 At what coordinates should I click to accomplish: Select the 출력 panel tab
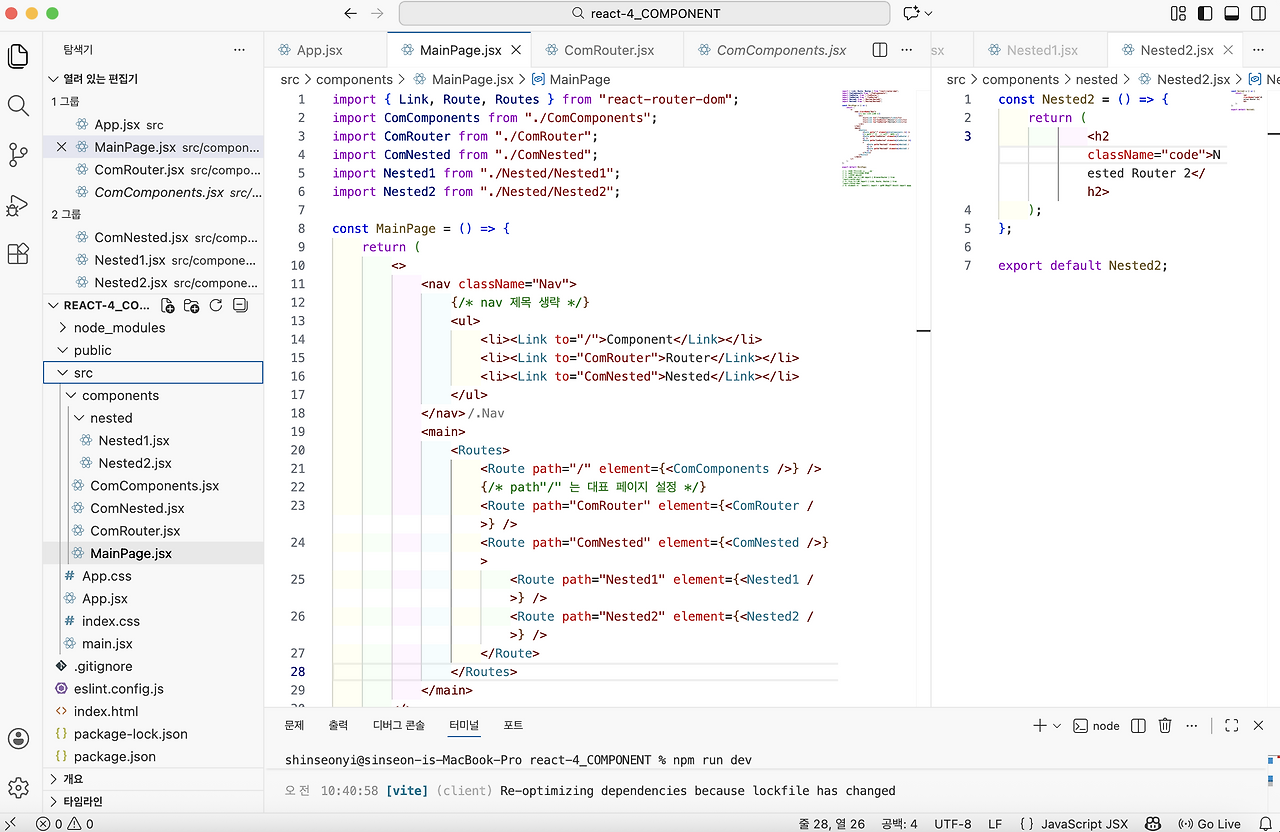pyautogui.click(x=338, y=725)
